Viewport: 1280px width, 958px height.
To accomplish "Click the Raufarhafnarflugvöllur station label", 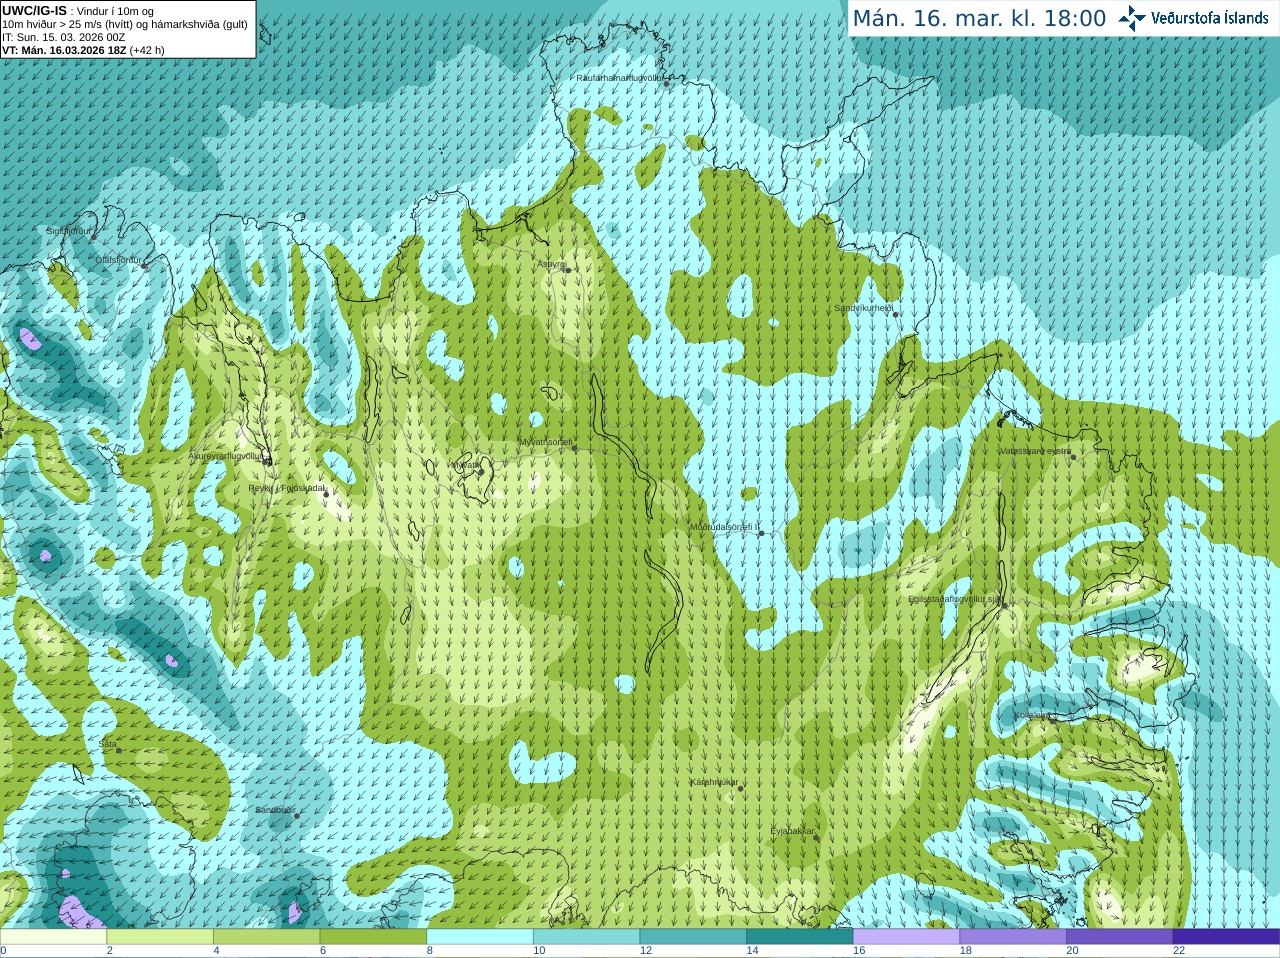I will point(620,78).
